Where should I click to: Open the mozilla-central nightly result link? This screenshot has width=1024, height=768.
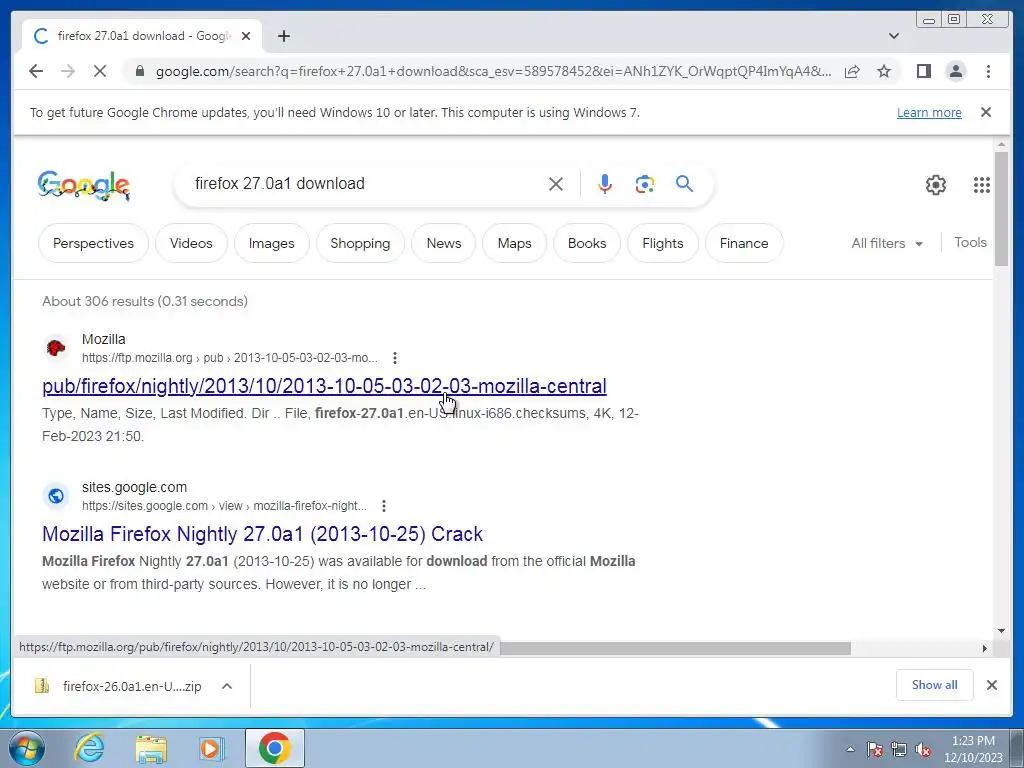(x=325, y=386)
